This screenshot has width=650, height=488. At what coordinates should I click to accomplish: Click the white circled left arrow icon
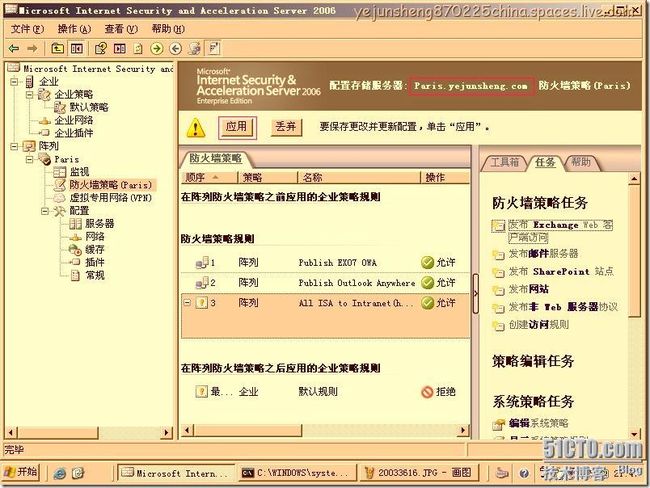click(176, 49)
